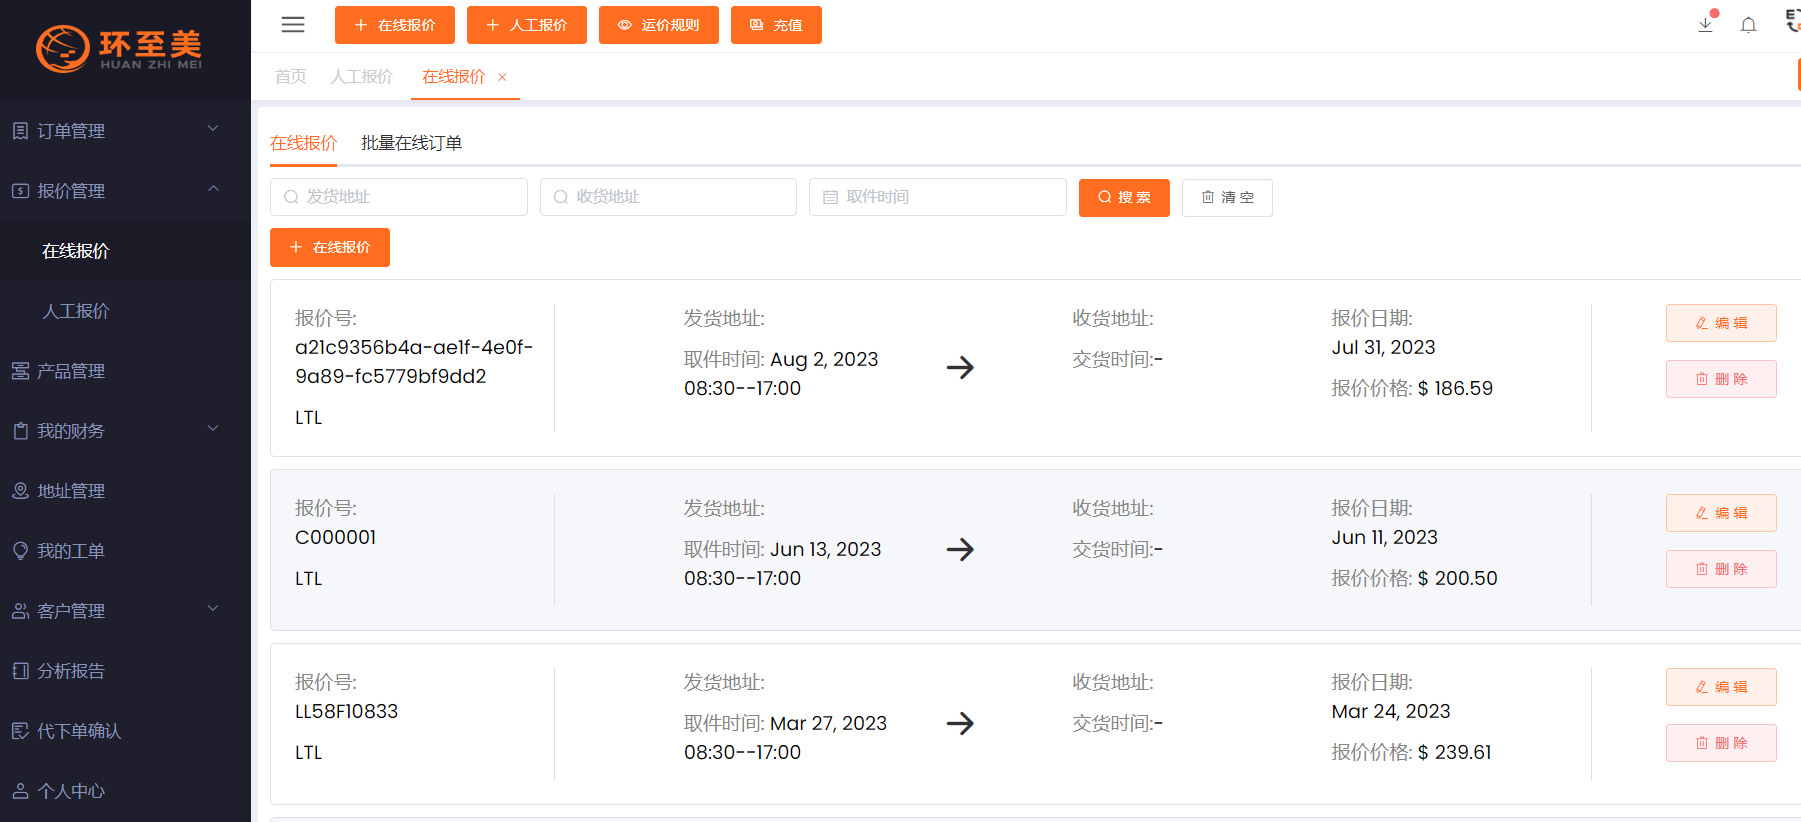Click the download icon in header
The height and width of the screenshot is (822, 1801).
coord(1705,25)
